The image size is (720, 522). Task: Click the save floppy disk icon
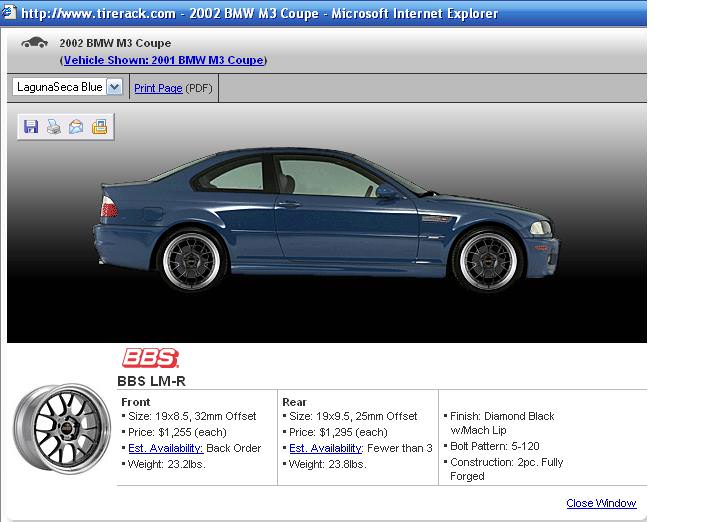click(31, 126)
